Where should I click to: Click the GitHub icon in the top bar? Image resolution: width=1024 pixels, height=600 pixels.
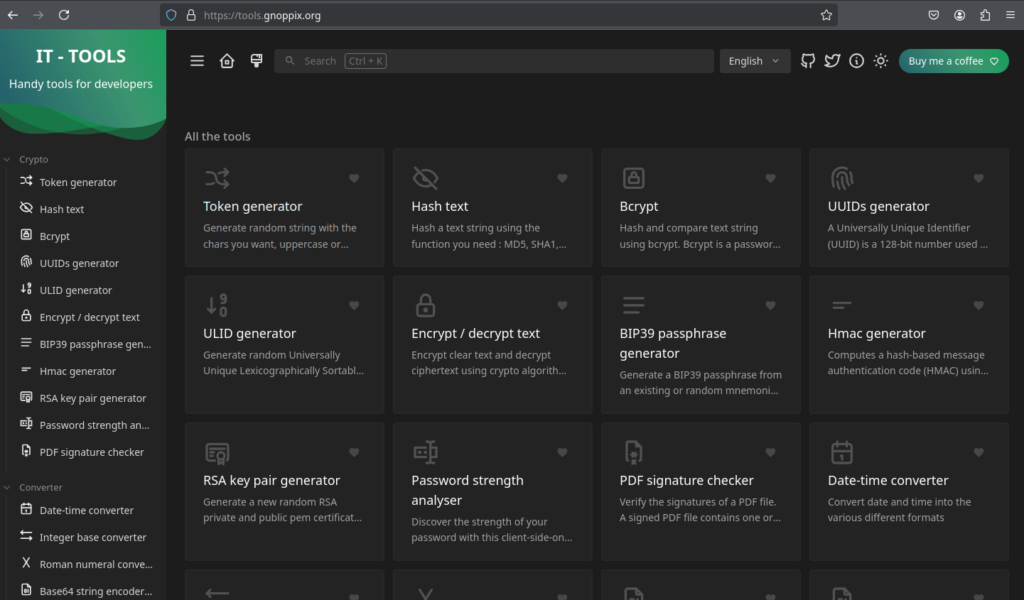click(x=808, y=60)
